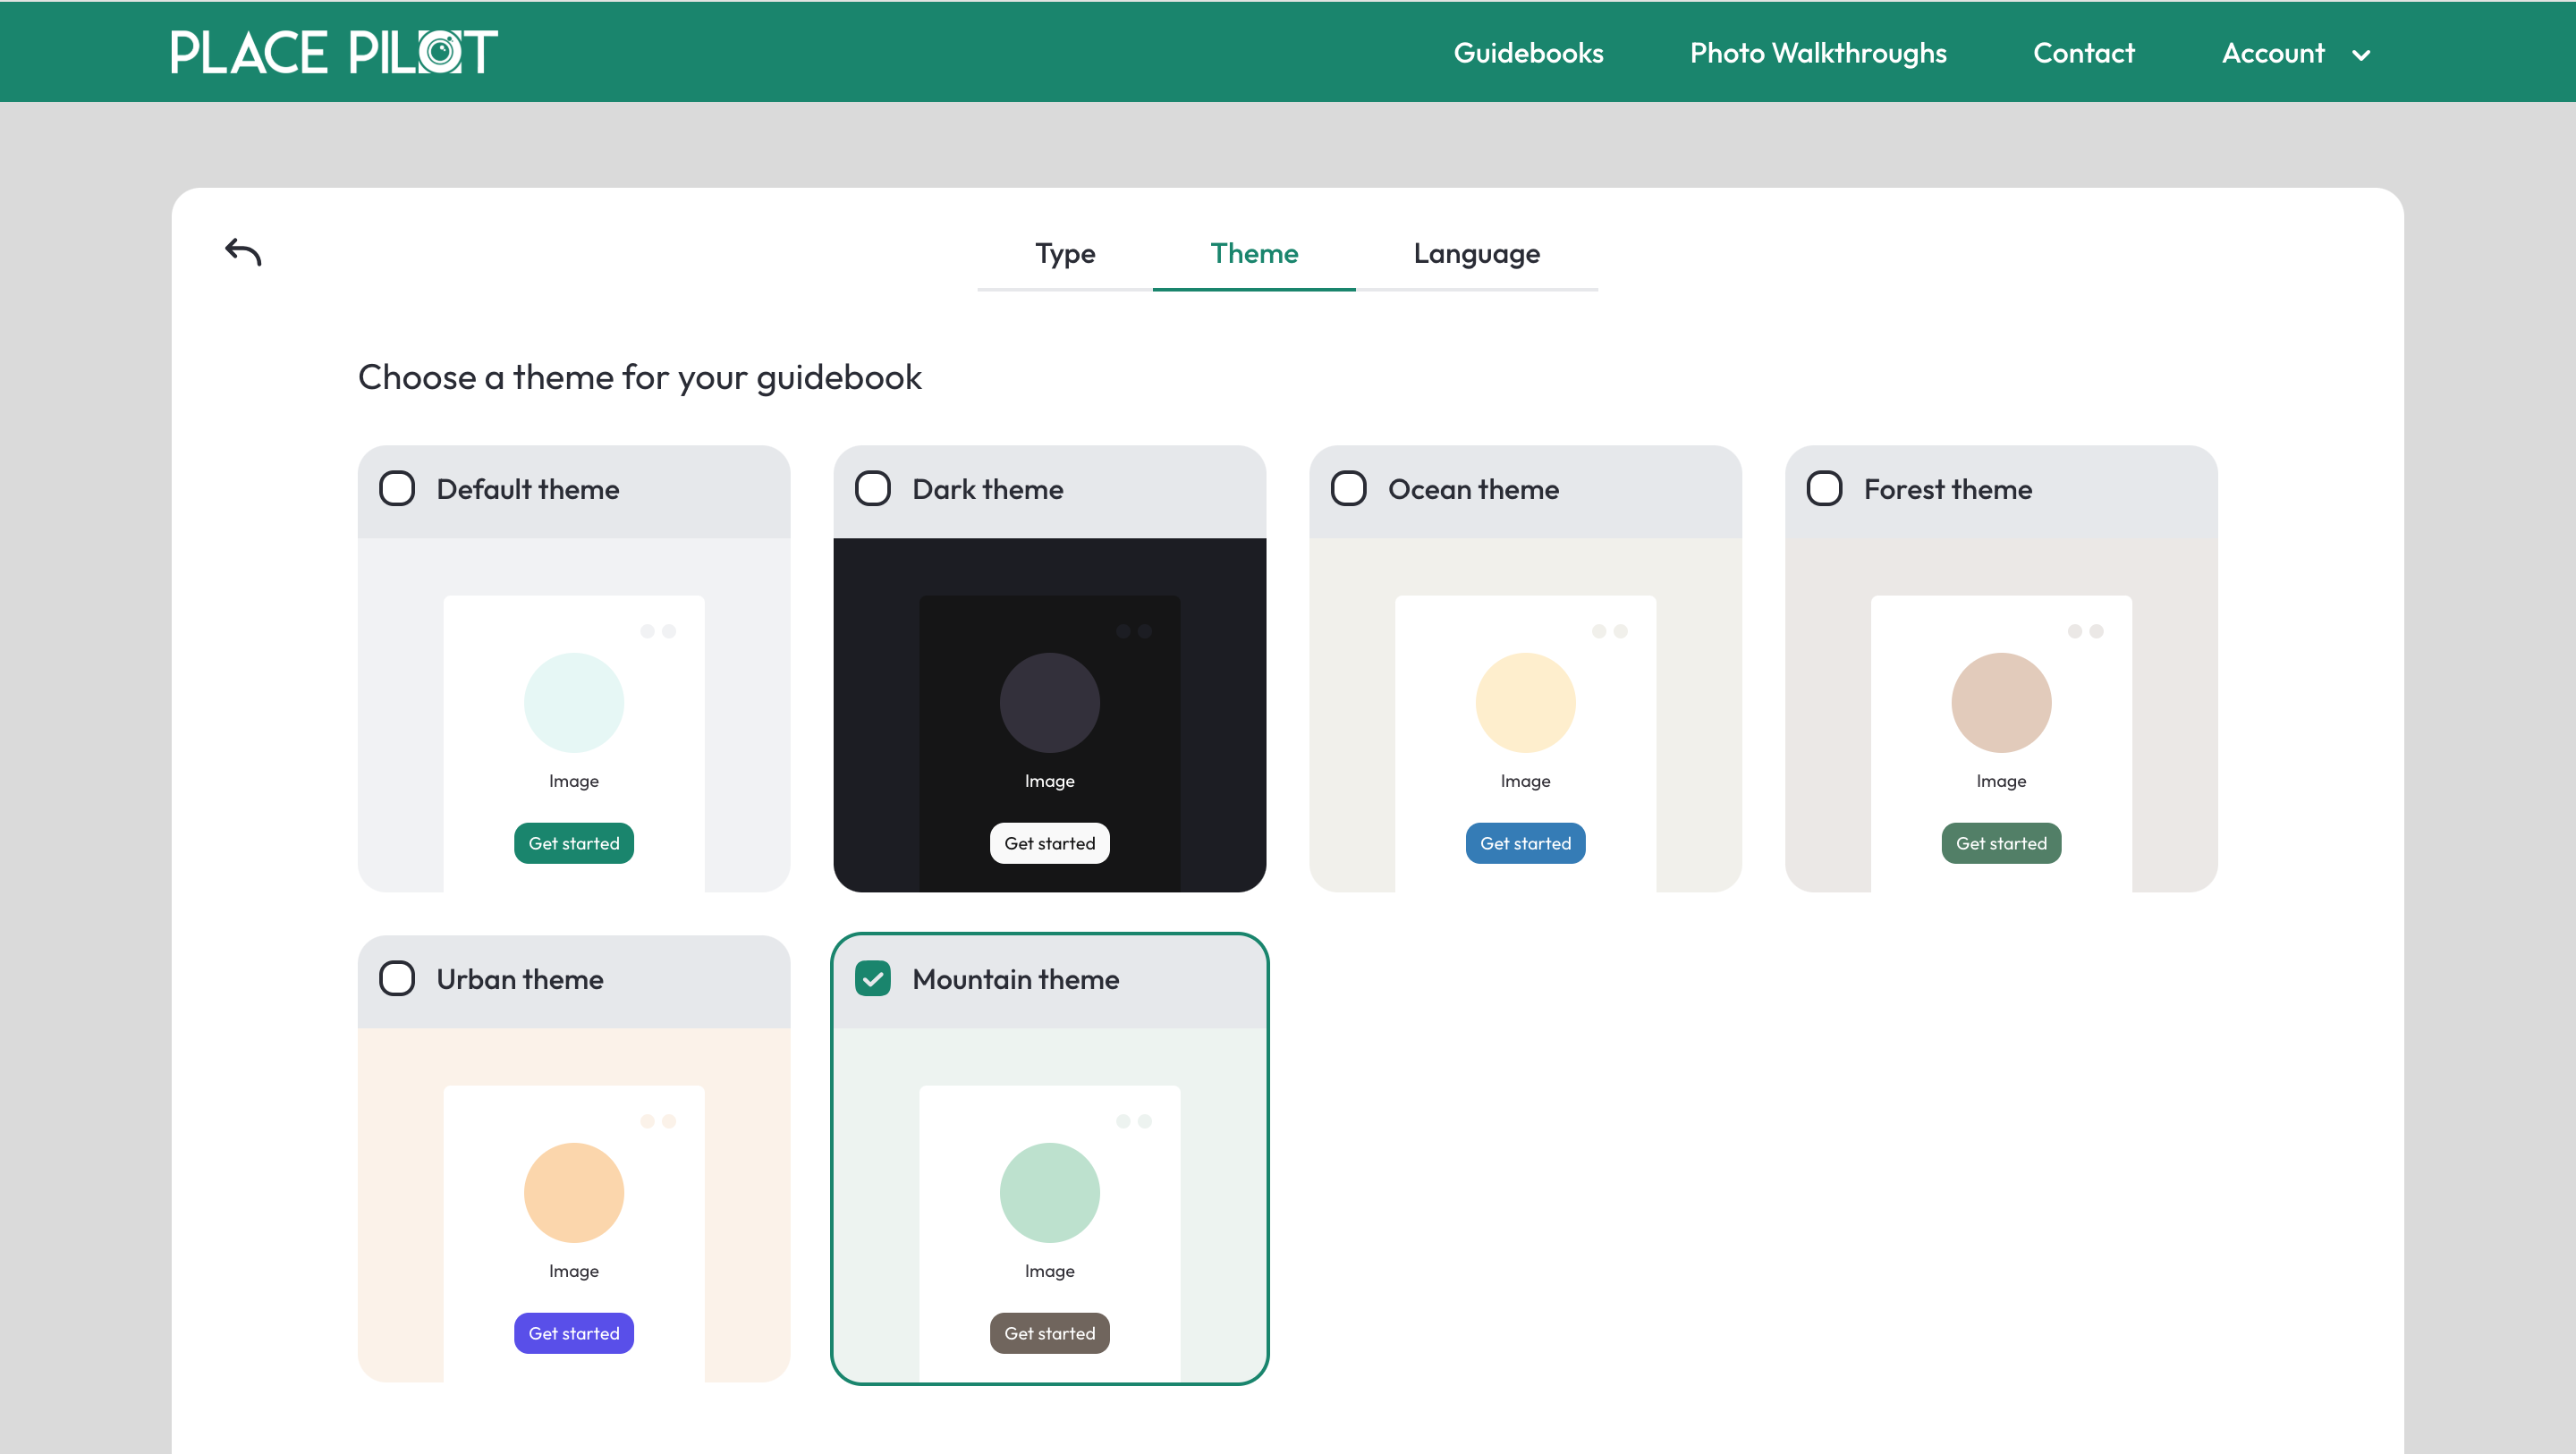
Task: Tick the Forest theme checkbox
Action: click(1824, 489)
